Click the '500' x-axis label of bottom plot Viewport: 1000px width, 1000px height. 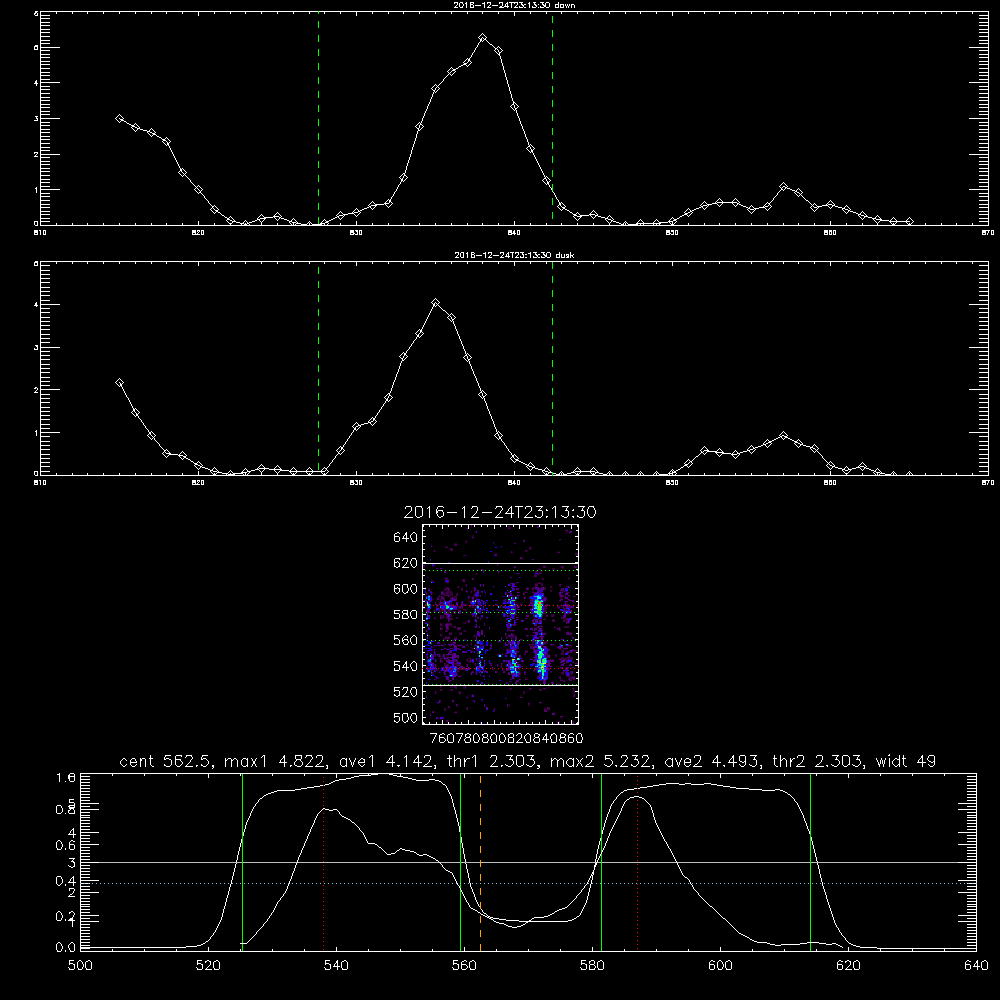[x=80, y=966]
